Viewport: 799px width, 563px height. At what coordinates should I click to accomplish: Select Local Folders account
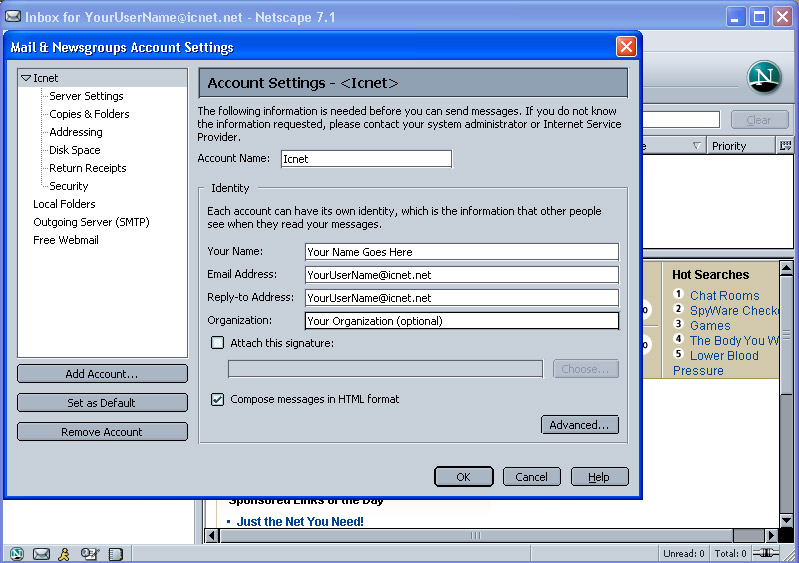coord(64,204)
